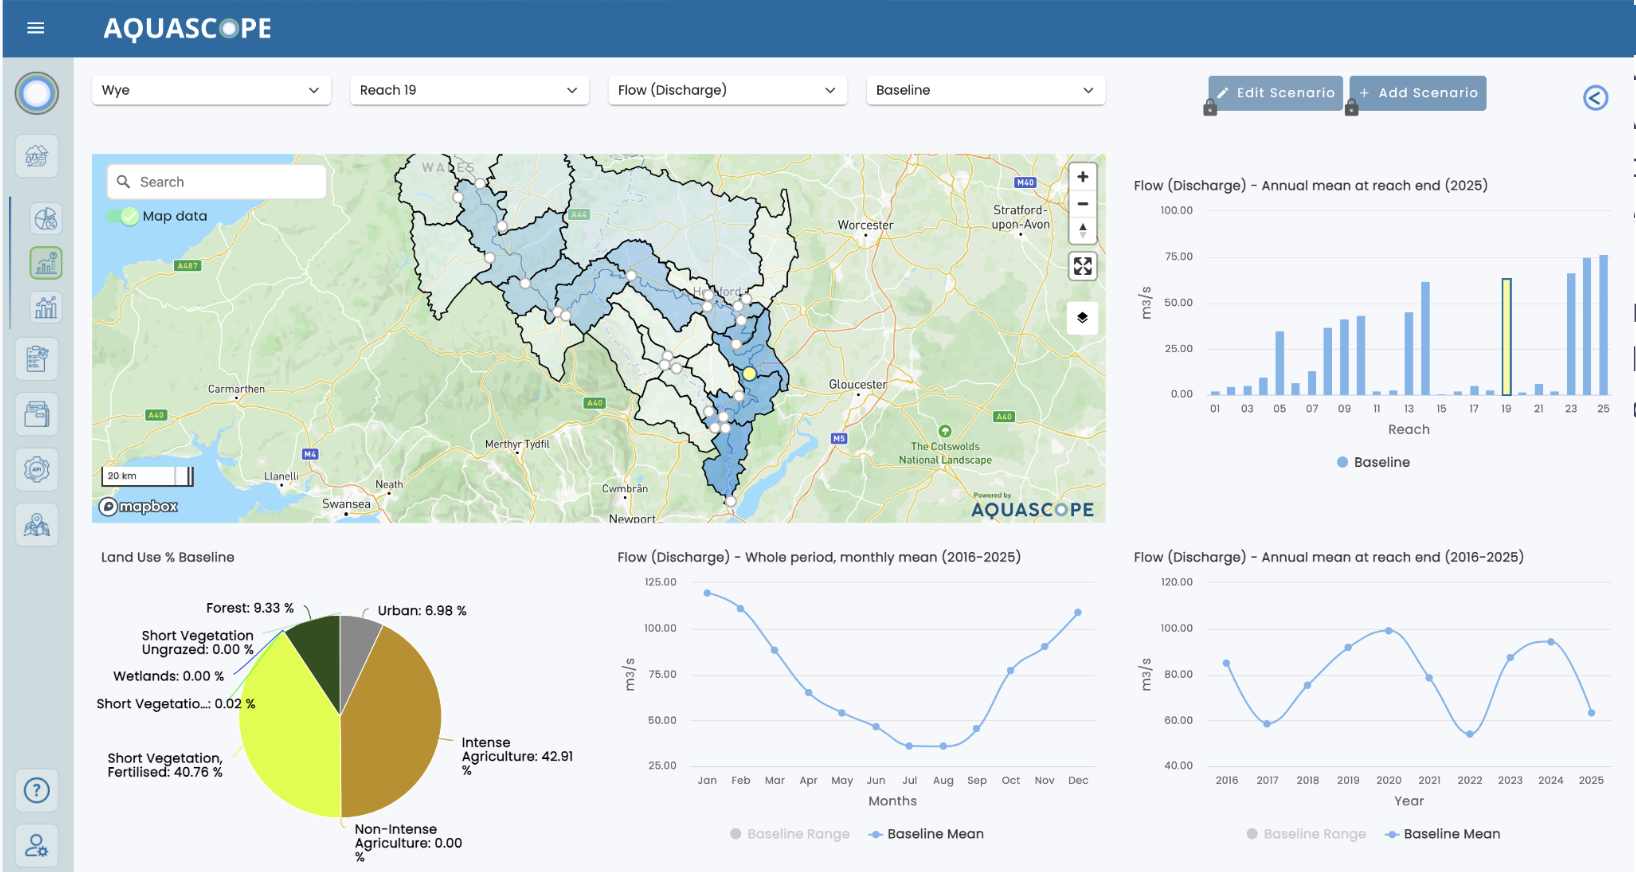Image resolution: width=1636 pixels, height=872 pixels.
Task: Click the Gloucester label on the map
Action: [x=857, y=385]
